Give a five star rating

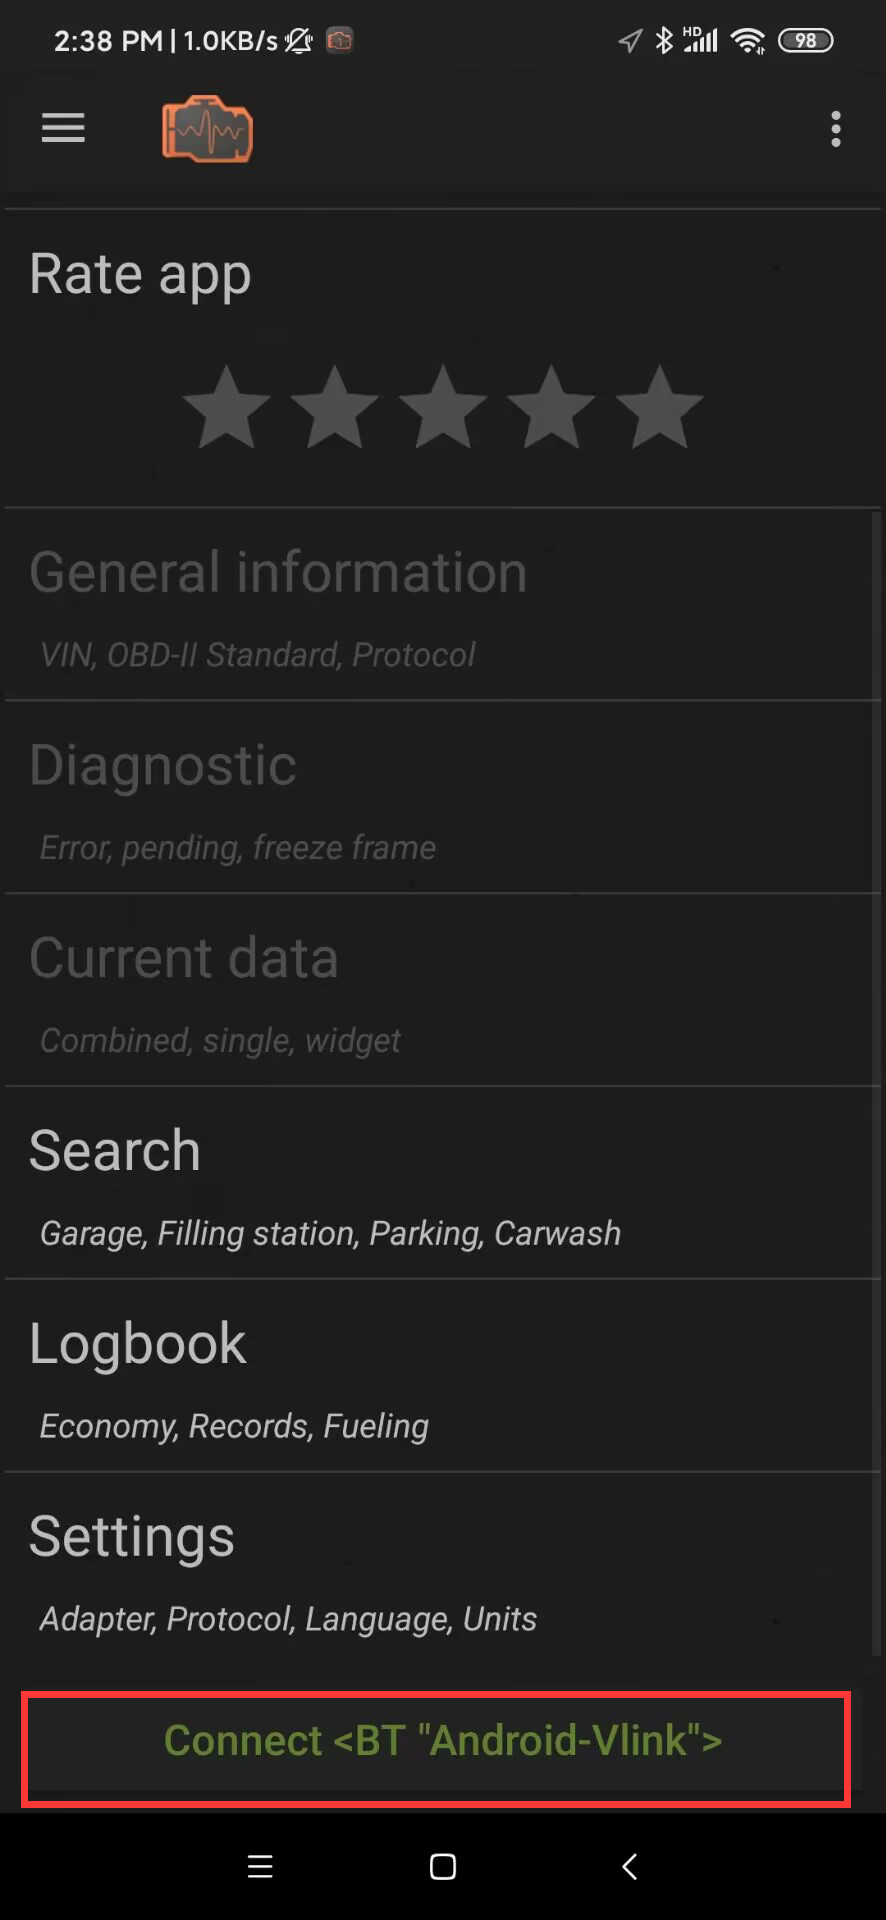point(659,407)
